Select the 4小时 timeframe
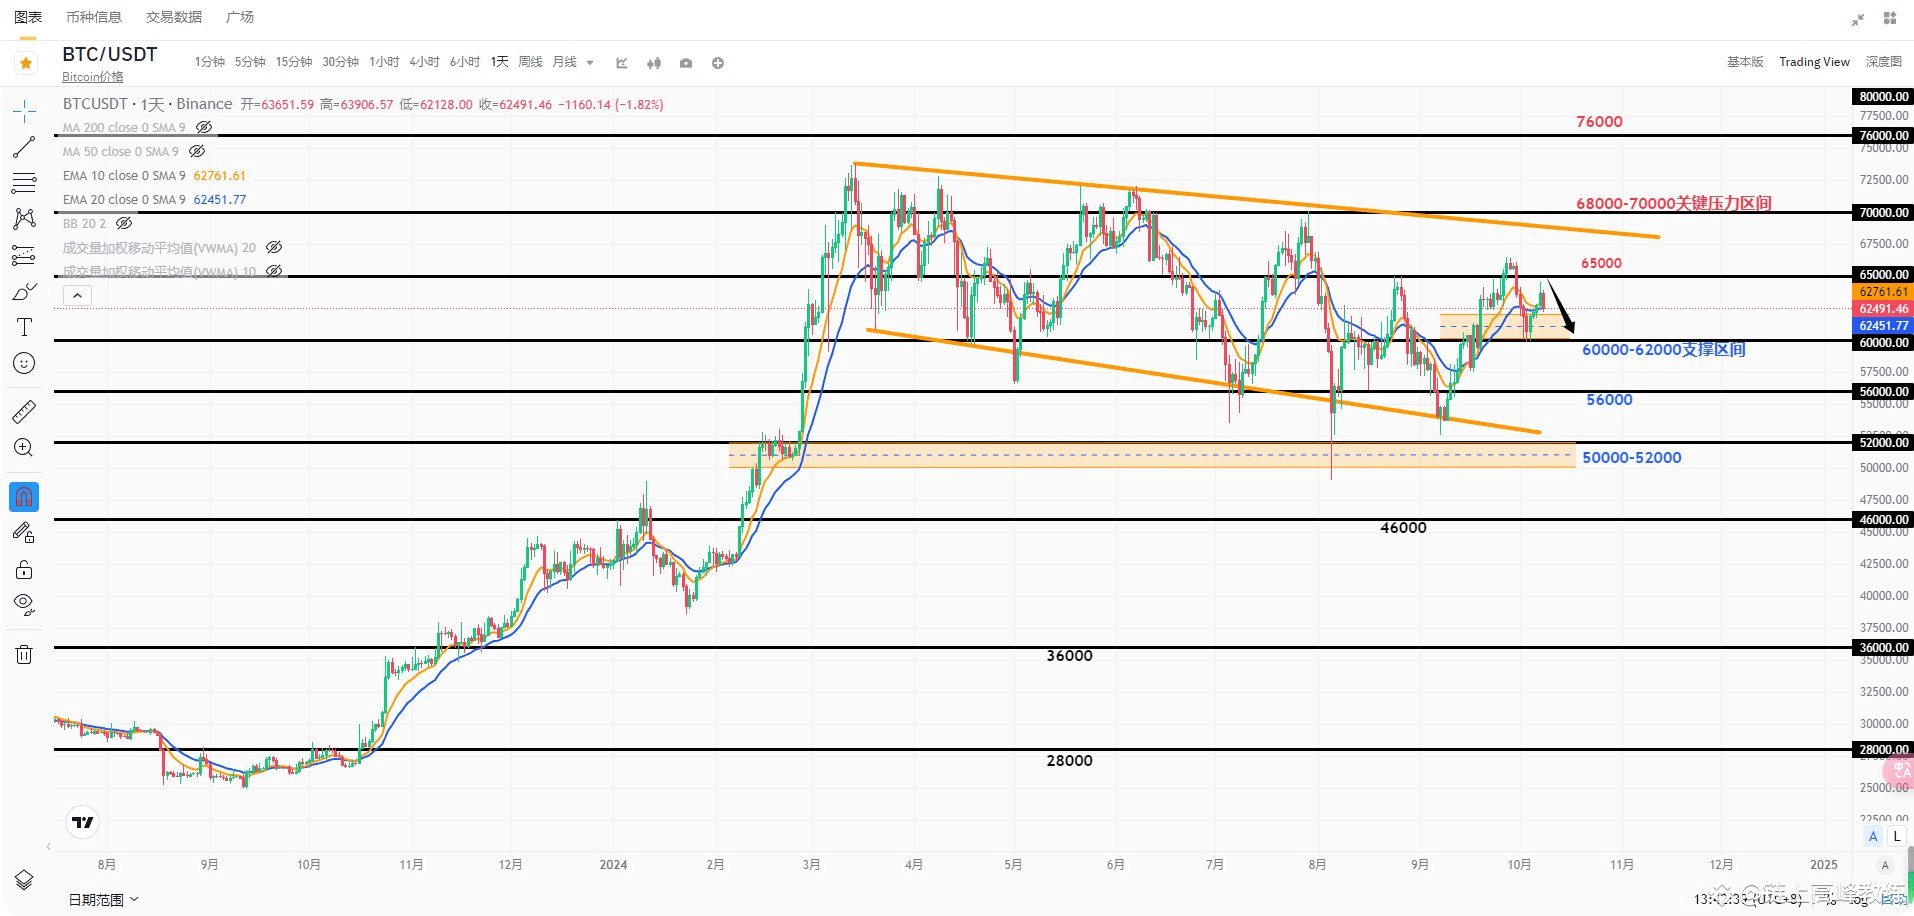Viewport: 1914px width, 916px height. (424, 62)
